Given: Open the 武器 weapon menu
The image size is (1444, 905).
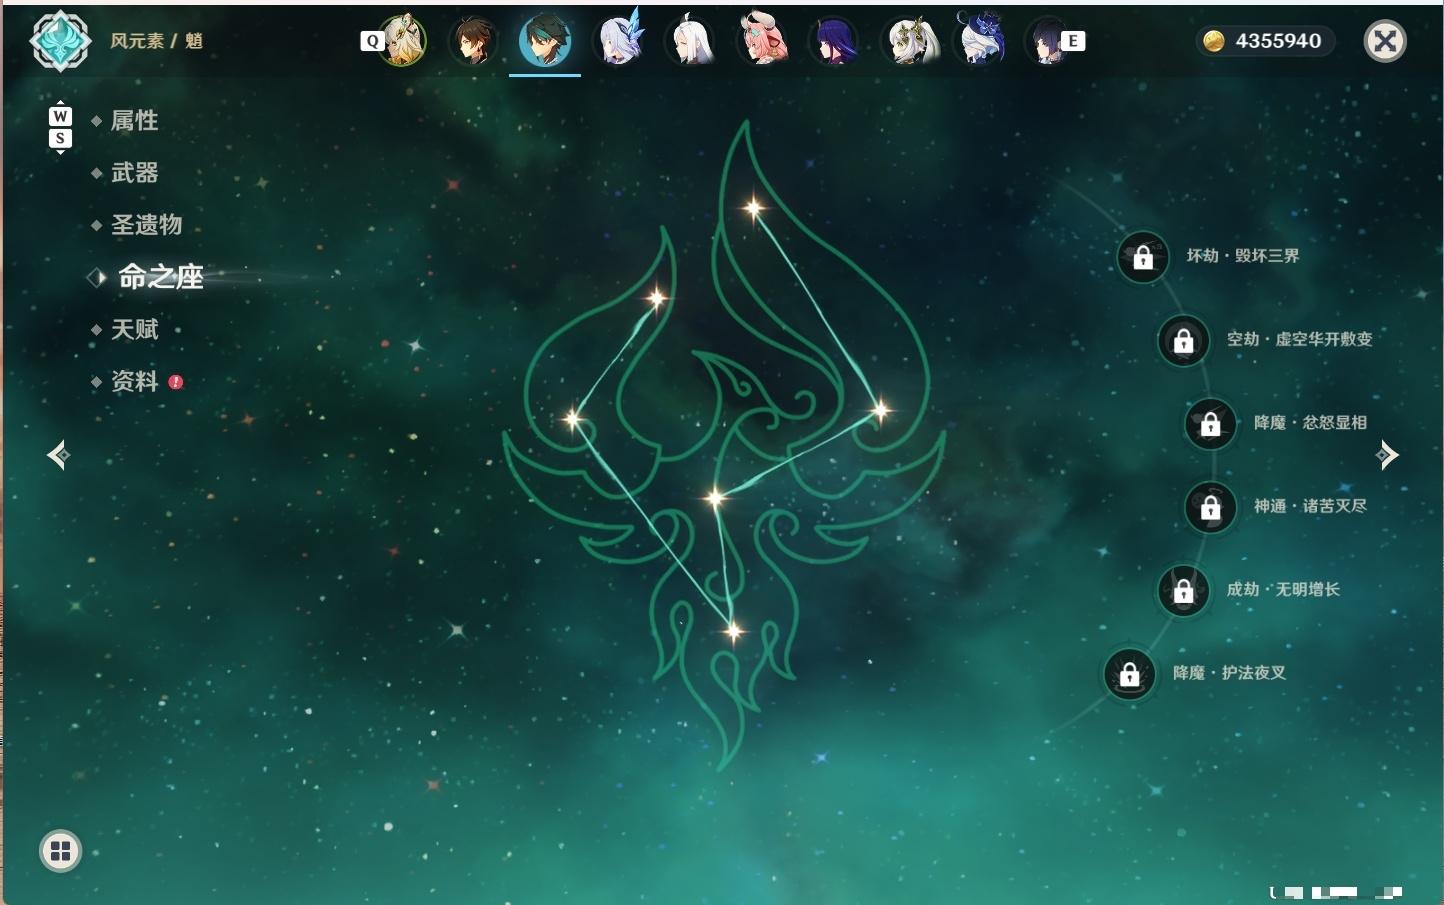Looking at the screenshot, I should point(134,173).
